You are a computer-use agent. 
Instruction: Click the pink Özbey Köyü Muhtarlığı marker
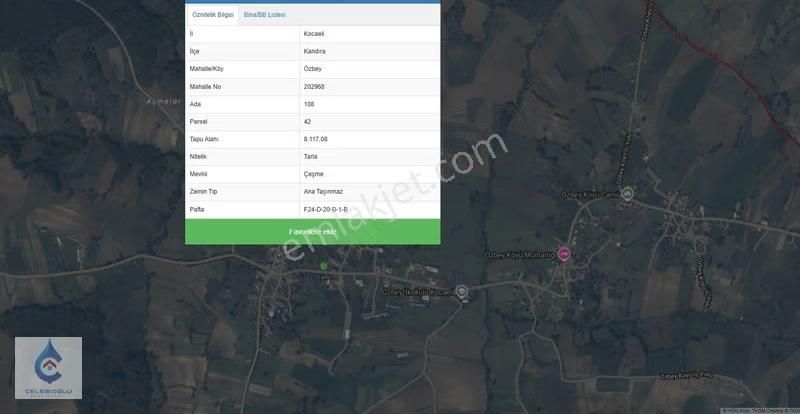tap(564, 255)
